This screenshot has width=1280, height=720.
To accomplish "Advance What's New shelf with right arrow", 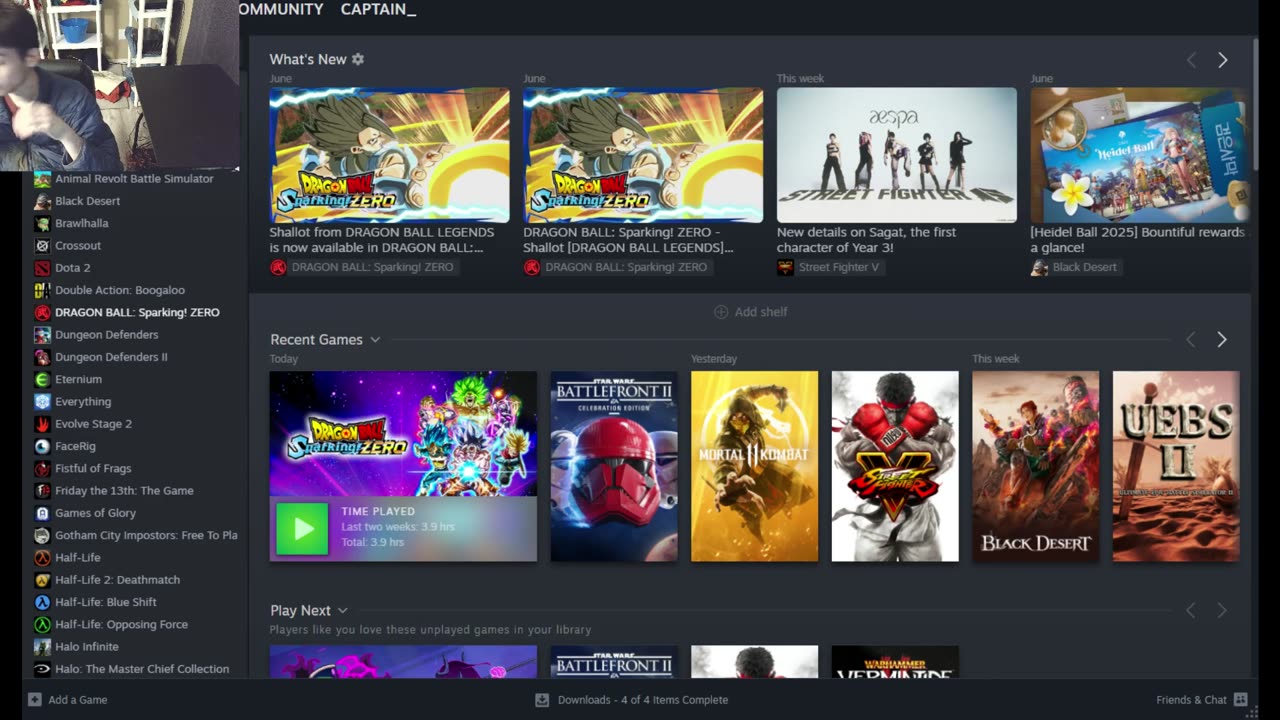I will (x=1222, y=60).
